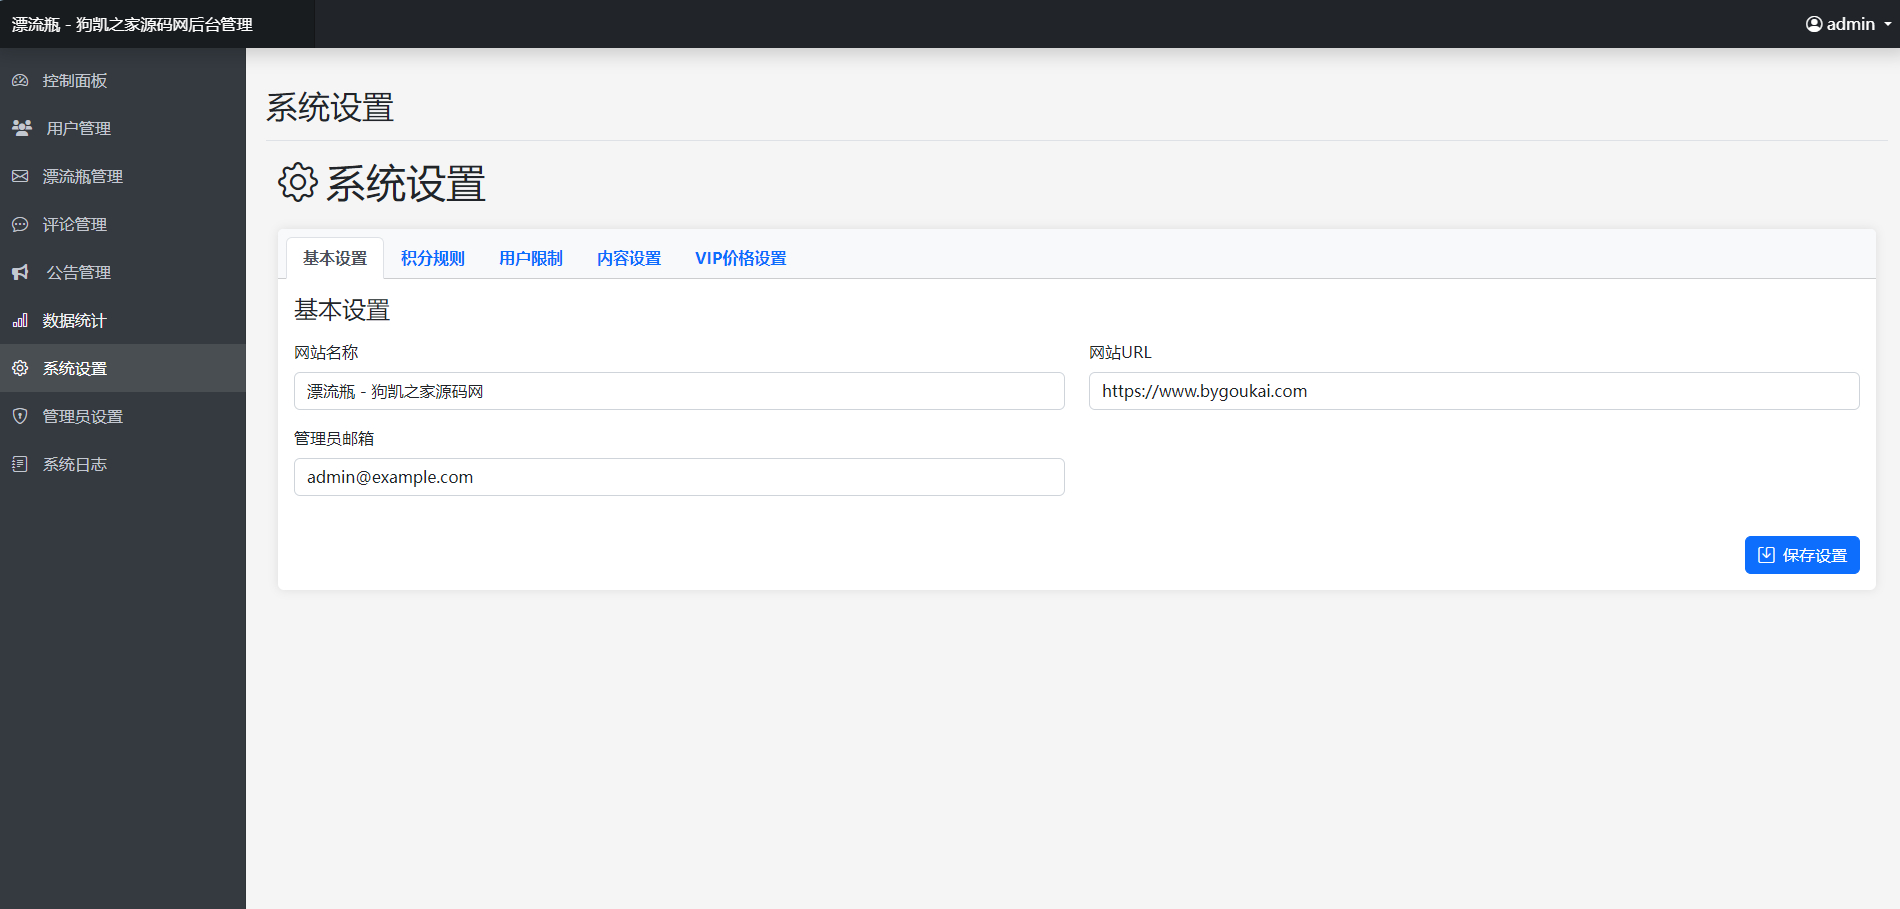Click the bar chart icon beside 数据统计

click(x=20, y=320)
